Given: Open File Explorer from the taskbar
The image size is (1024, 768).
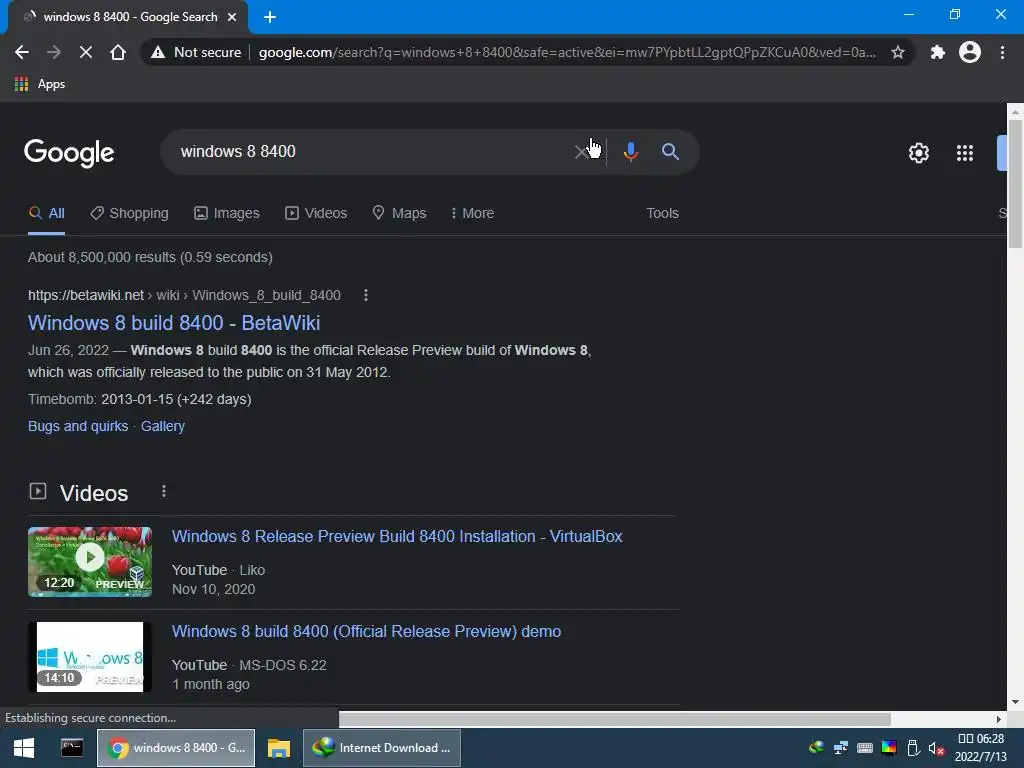Looking at the screenshot, I should [x=279, y=748].
